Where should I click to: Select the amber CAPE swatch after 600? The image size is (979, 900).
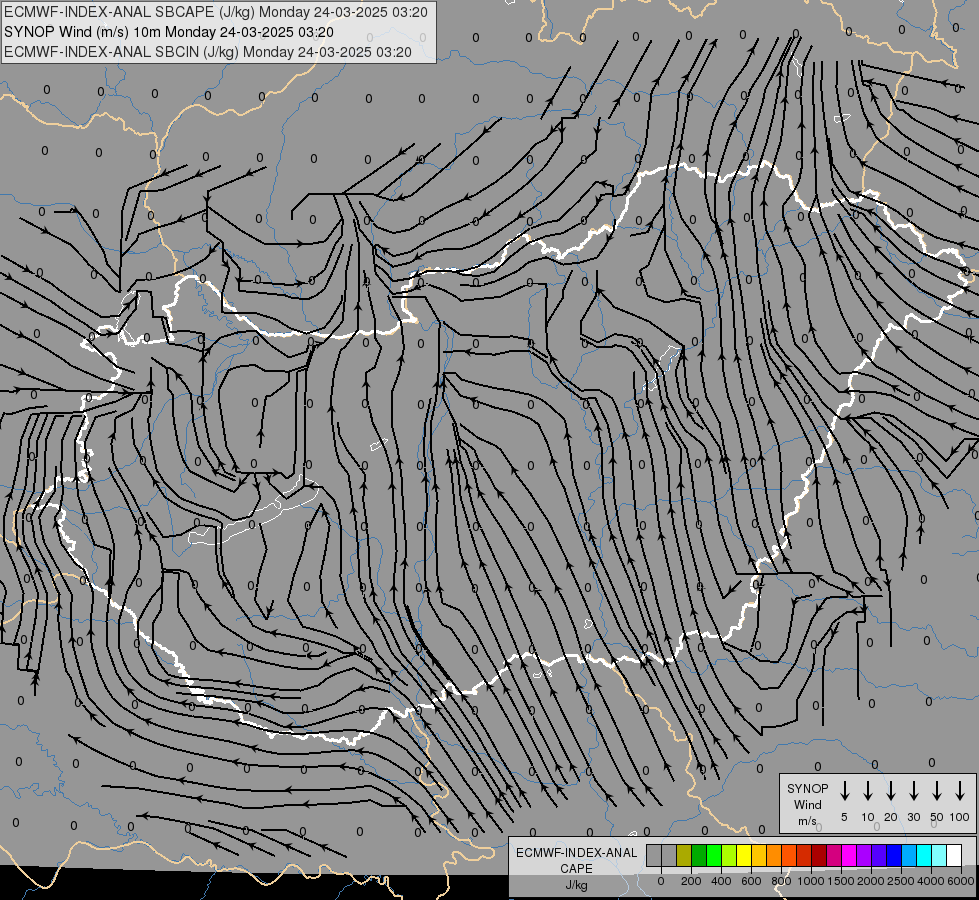point(759,855)
